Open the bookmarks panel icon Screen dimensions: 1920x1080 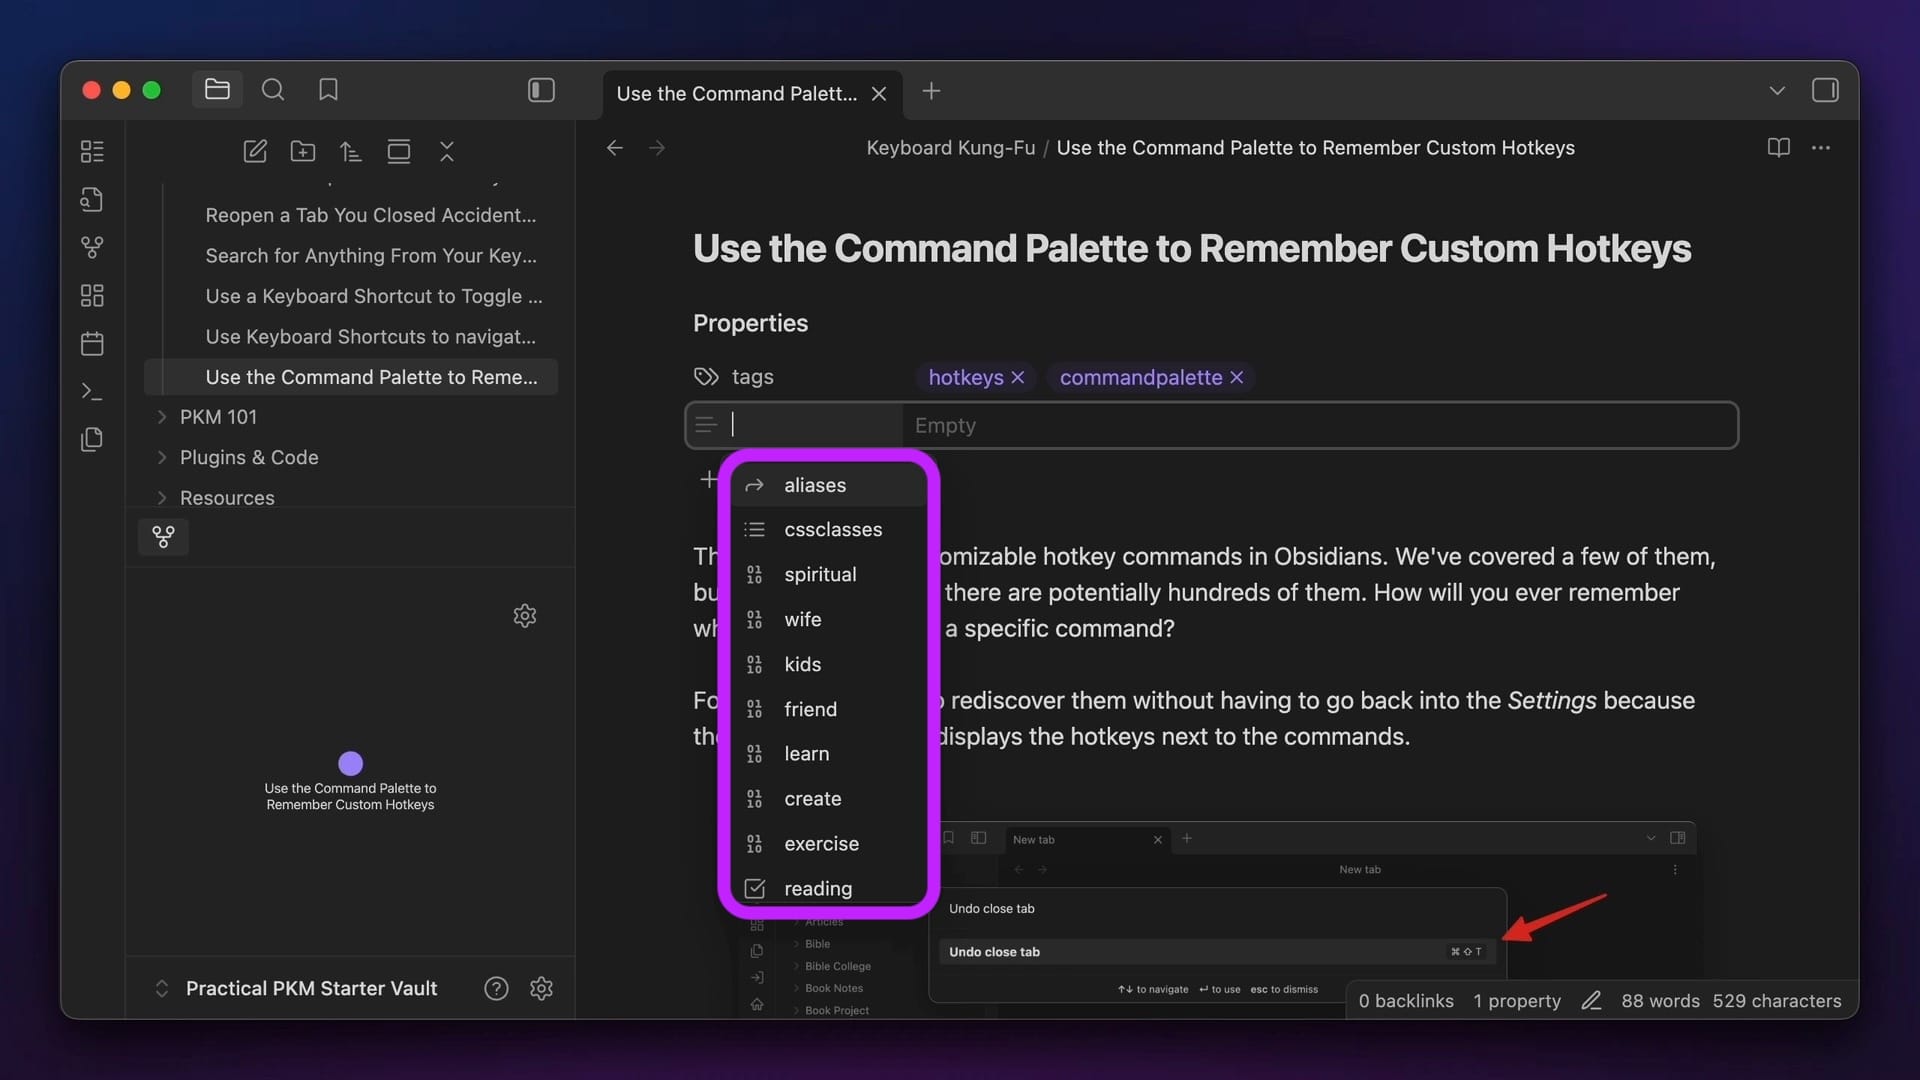328,90
